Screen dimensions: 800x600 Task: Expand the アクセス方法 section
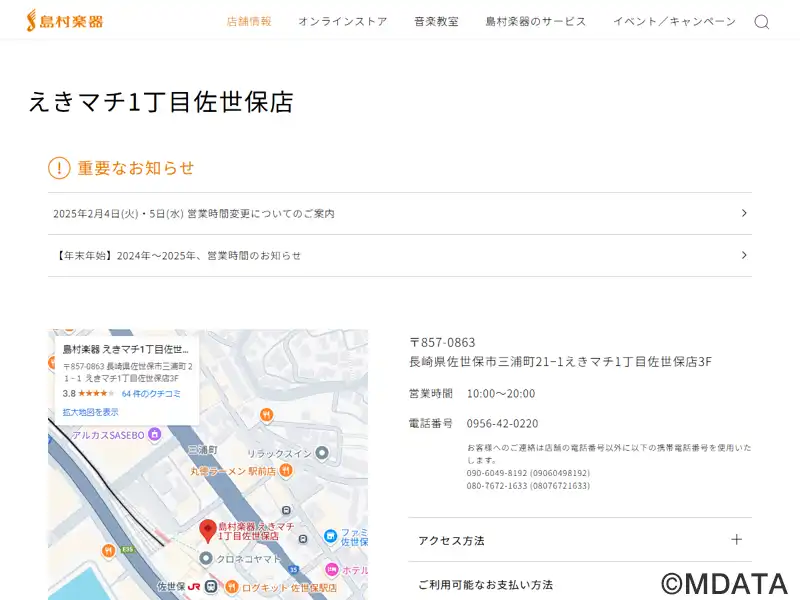point(580,540)
